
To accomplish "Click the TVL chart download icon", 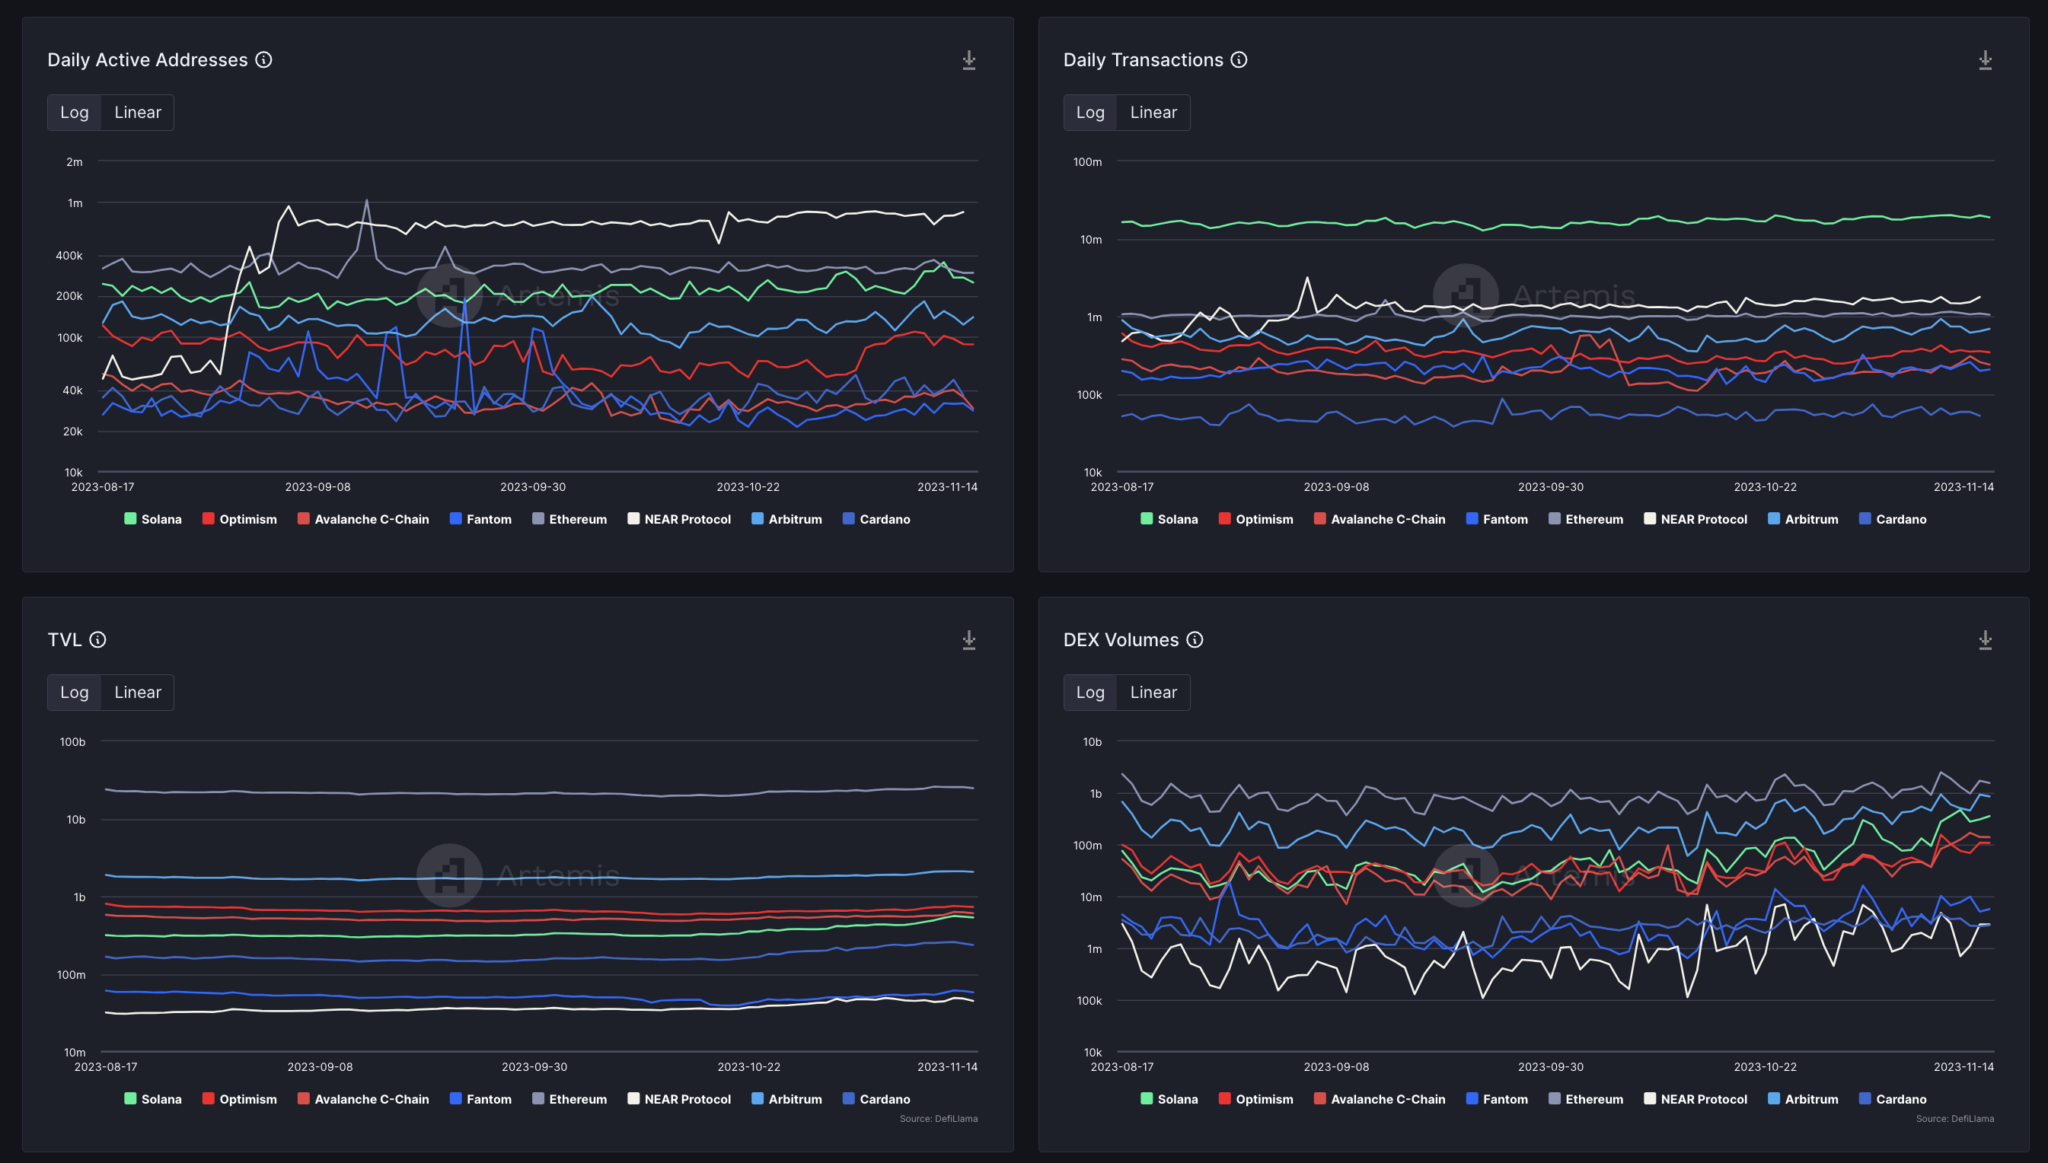I will [968, 641].
